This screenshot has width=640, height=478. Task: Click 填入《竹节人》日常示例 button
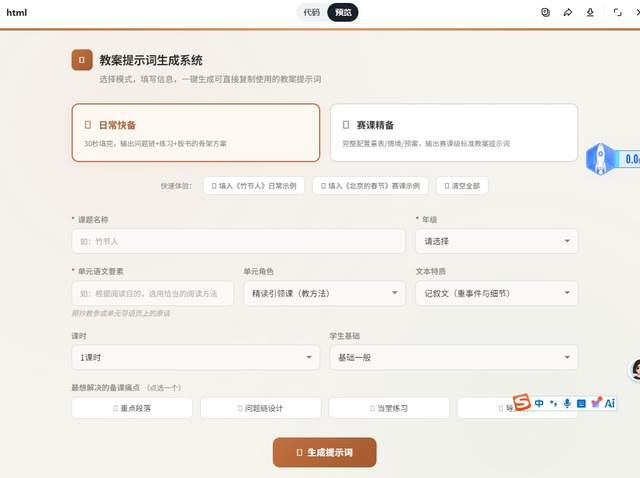(x=254, y=186)
